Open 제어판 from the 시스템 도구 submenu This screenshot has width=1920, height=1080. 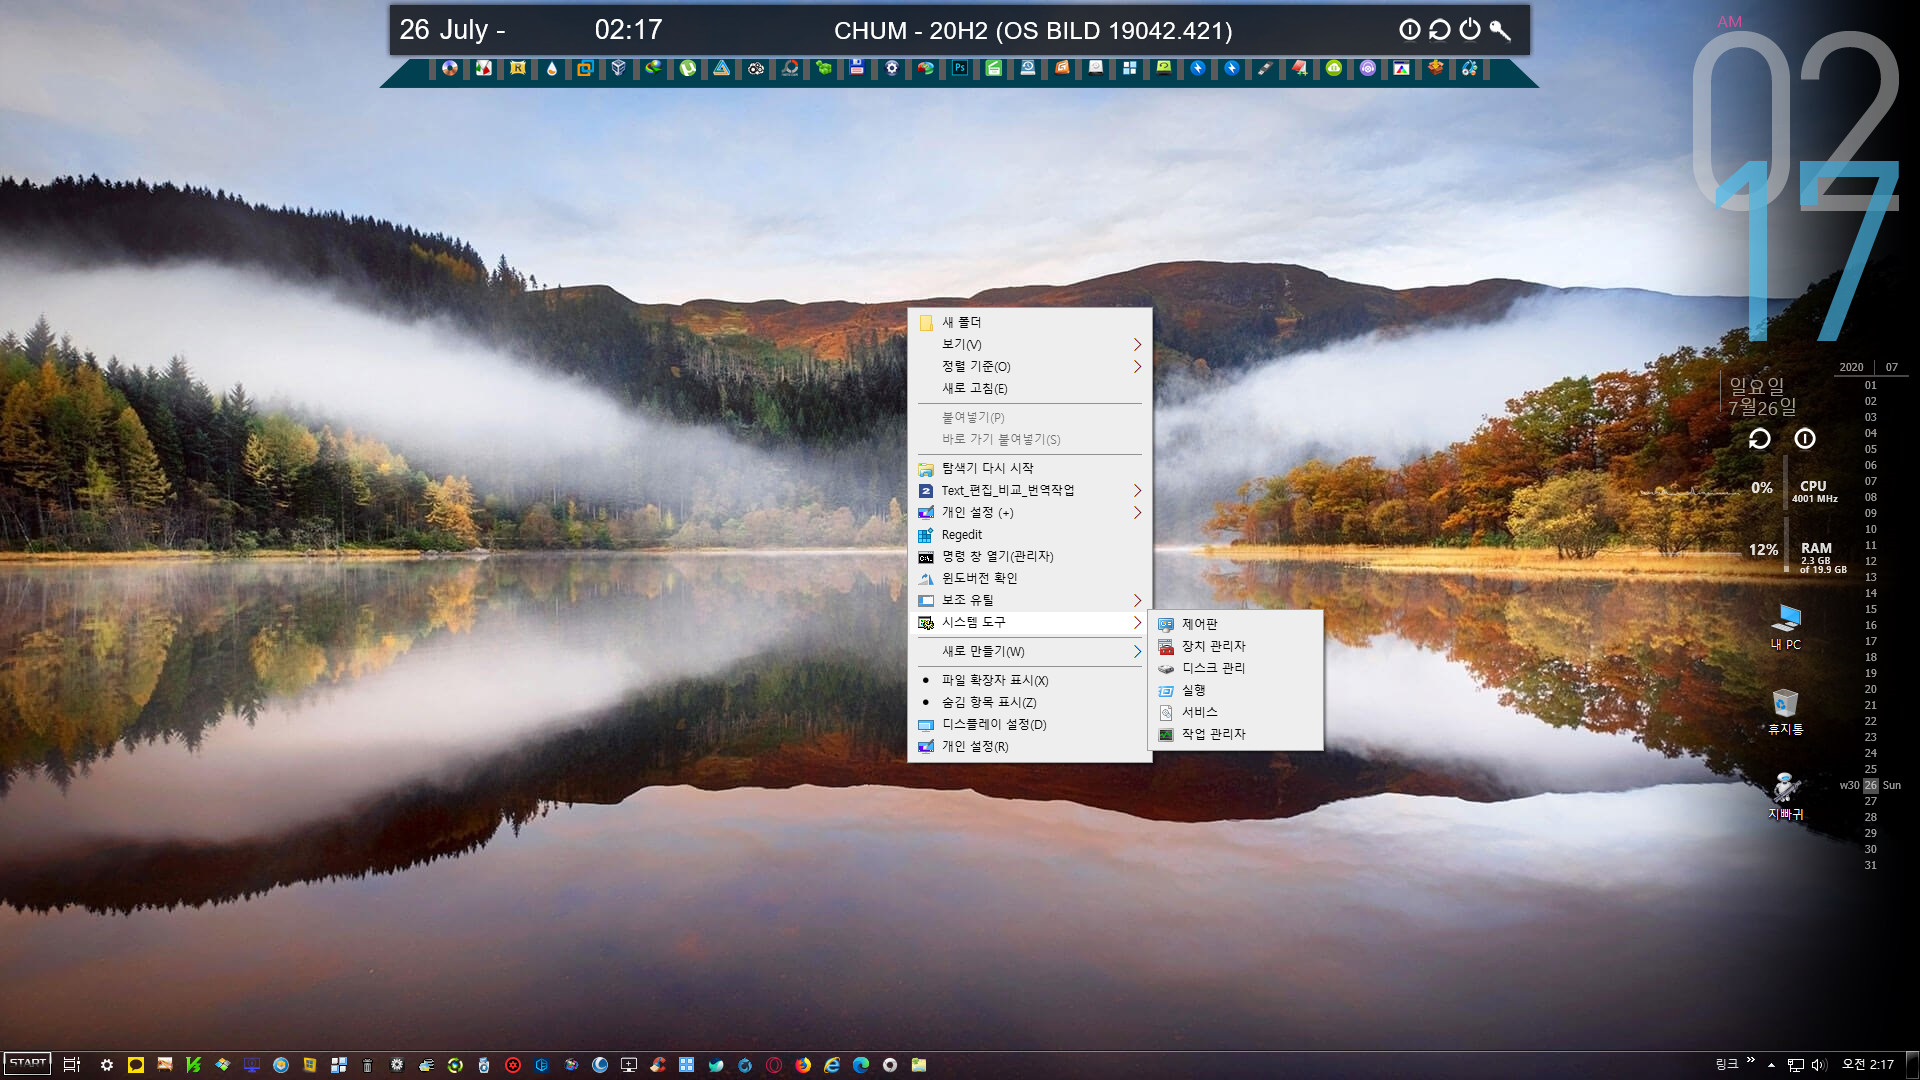[1235, 624]
